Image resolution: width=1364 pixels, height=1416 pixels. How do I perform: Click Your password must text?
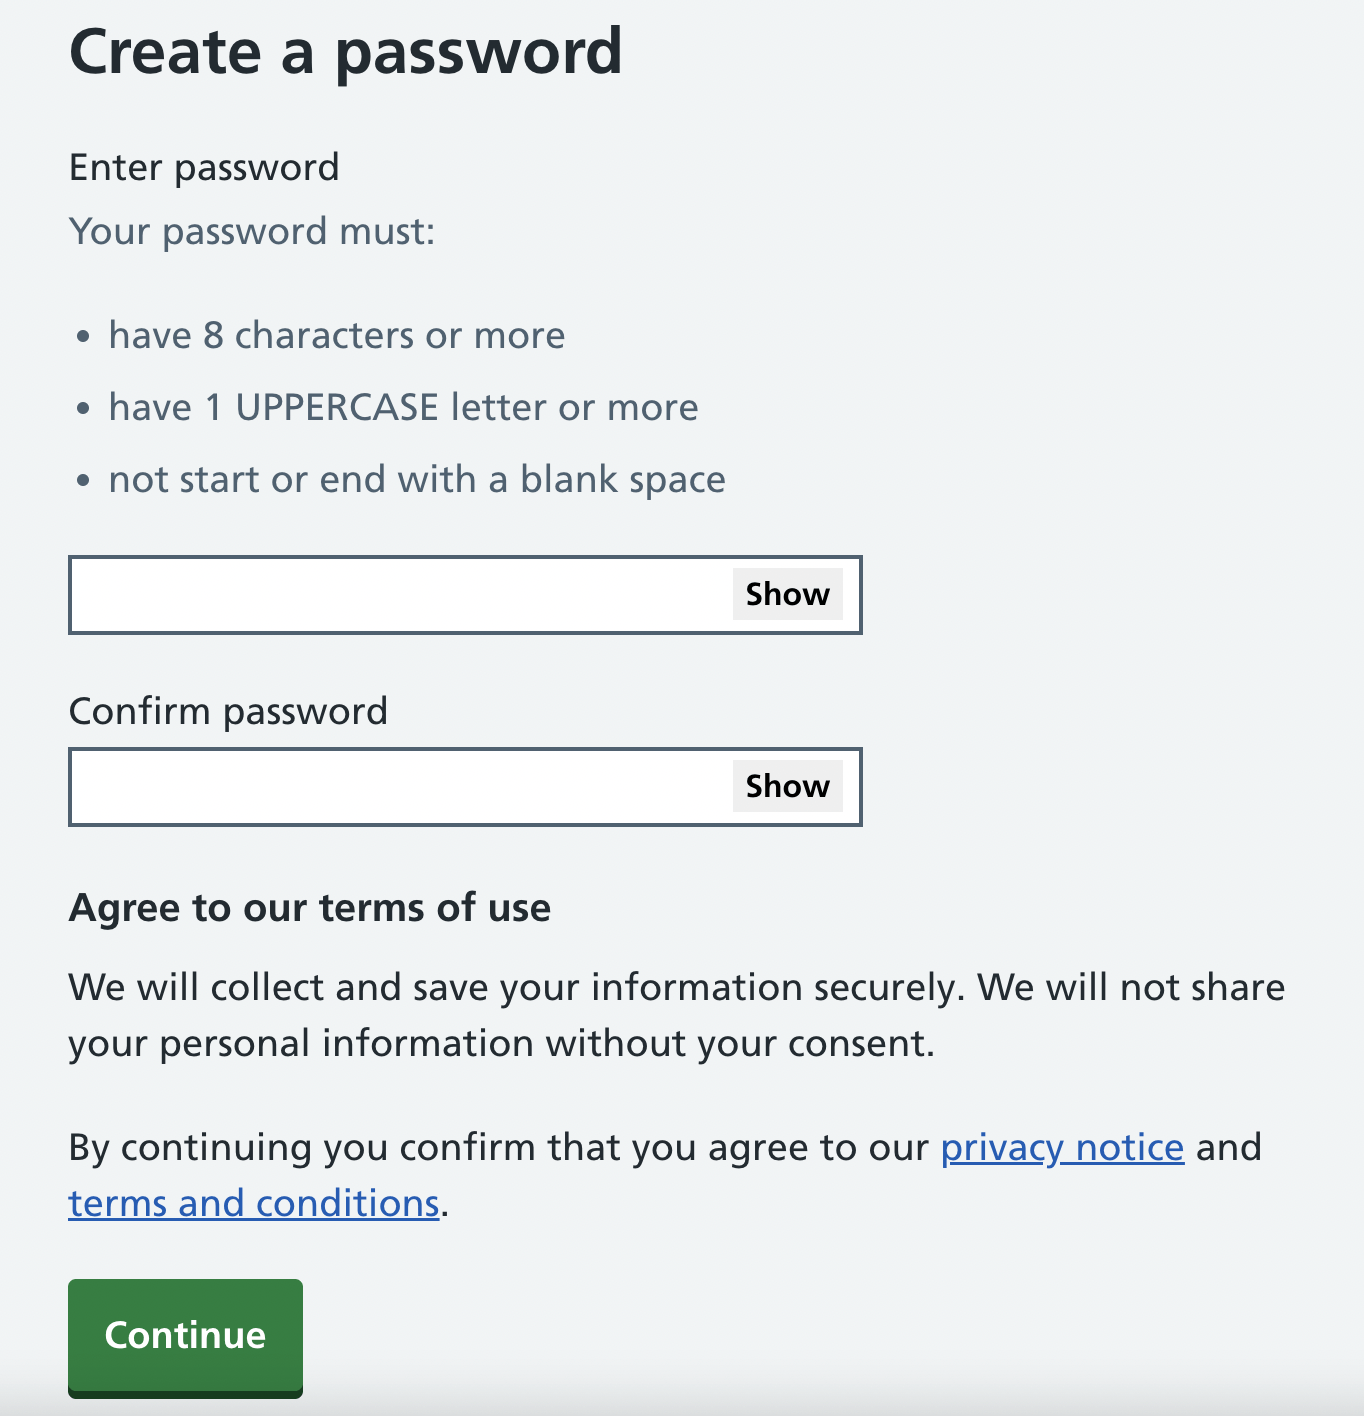[x=250, y=231]
